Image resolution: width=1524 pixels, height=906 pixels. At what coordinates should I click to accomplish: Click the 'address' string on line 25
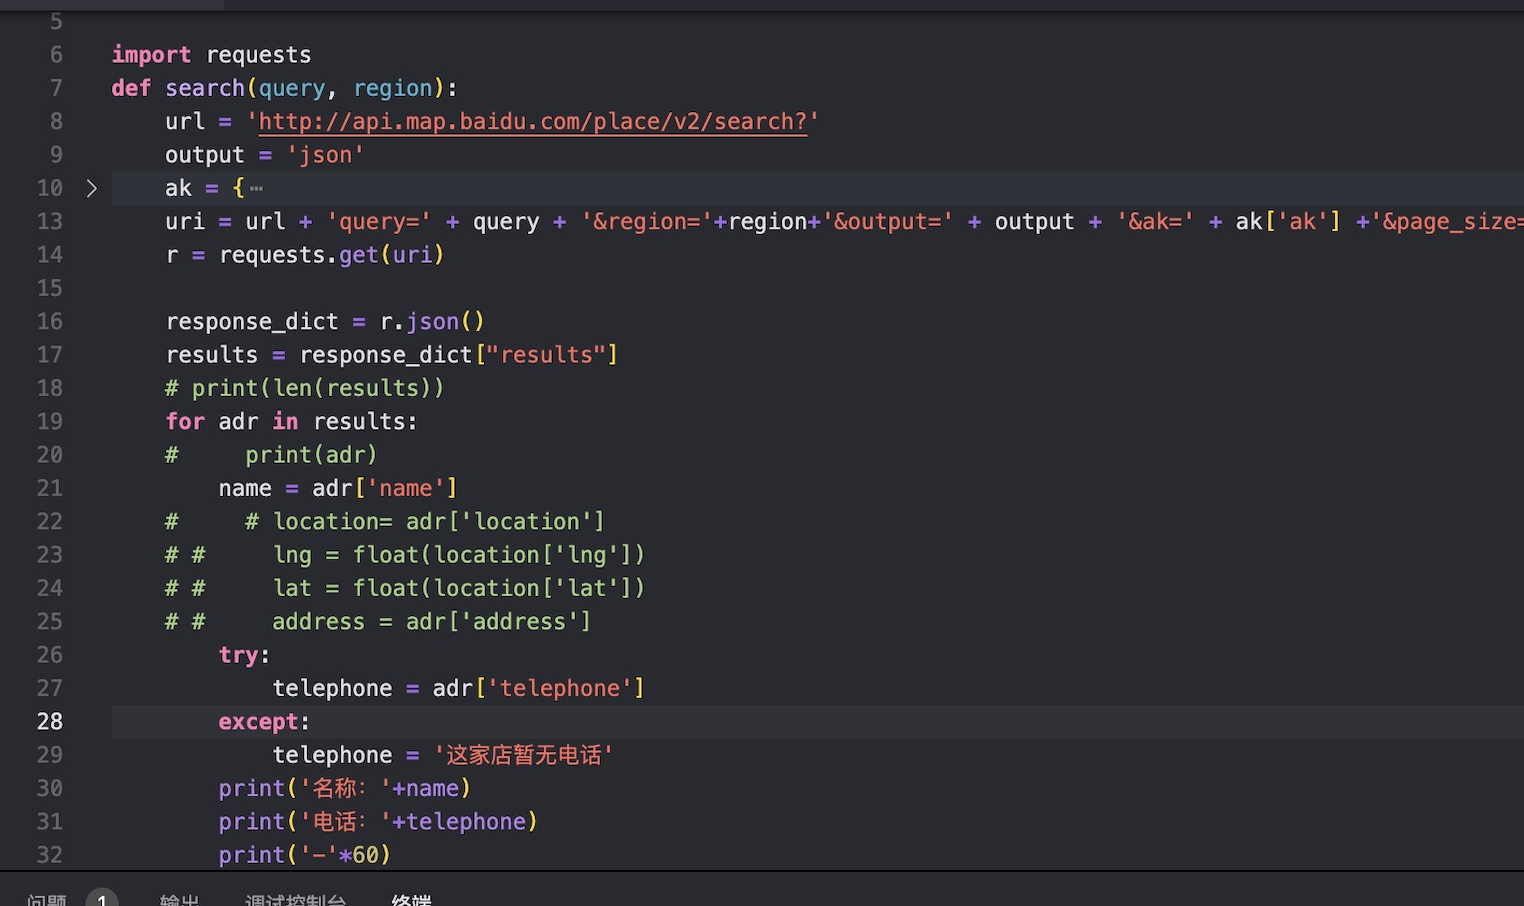(x=520, y=621)
